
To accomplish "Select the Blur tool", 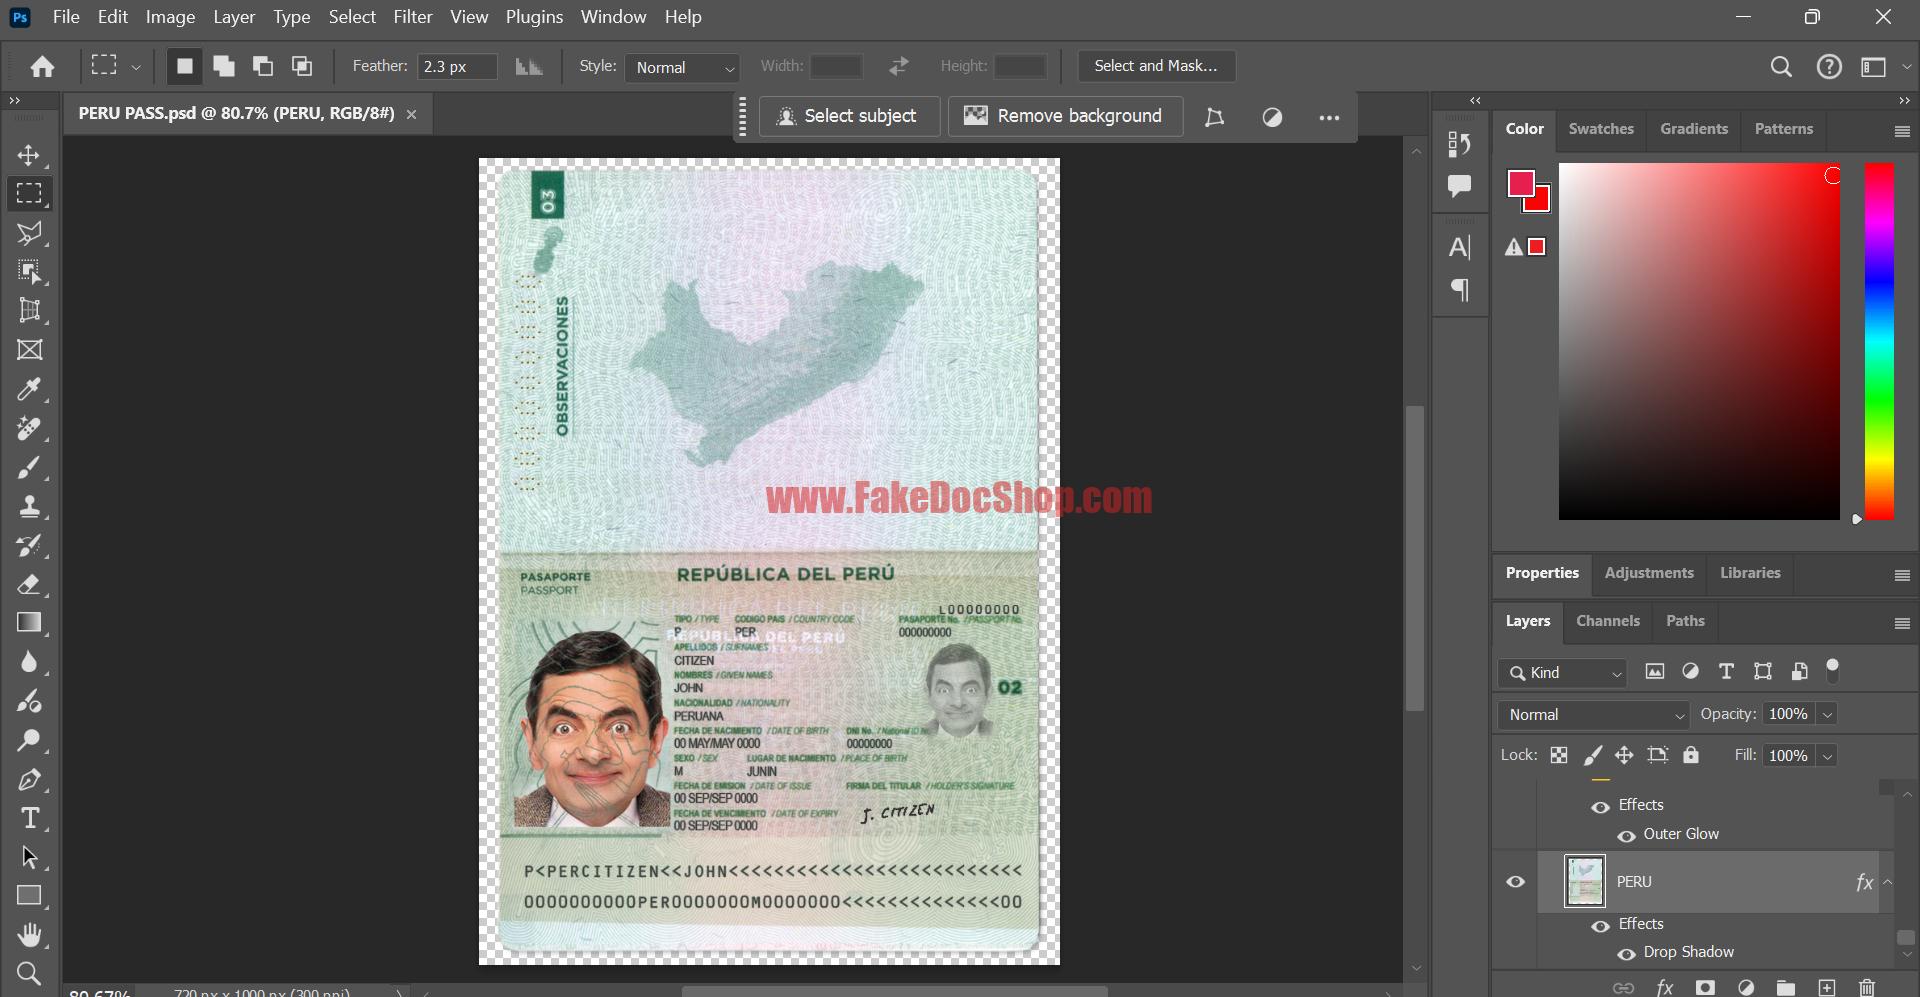I will [29, 662].
